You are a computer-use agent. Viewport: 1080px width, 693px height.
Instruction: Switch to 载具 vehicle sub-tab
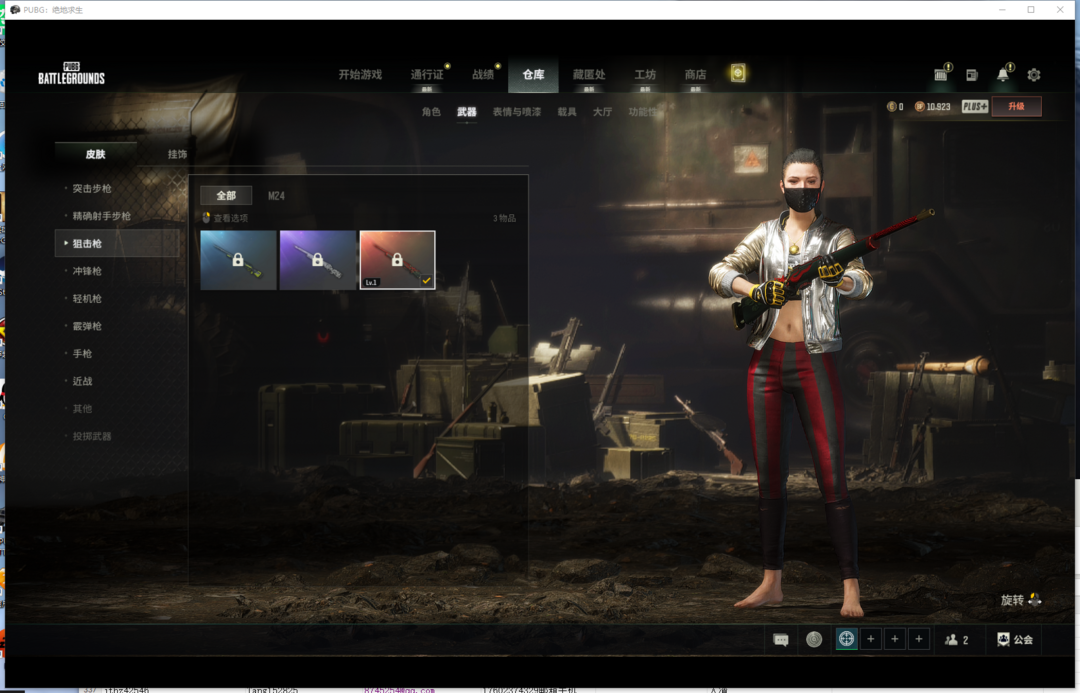(x=567, y=112)
